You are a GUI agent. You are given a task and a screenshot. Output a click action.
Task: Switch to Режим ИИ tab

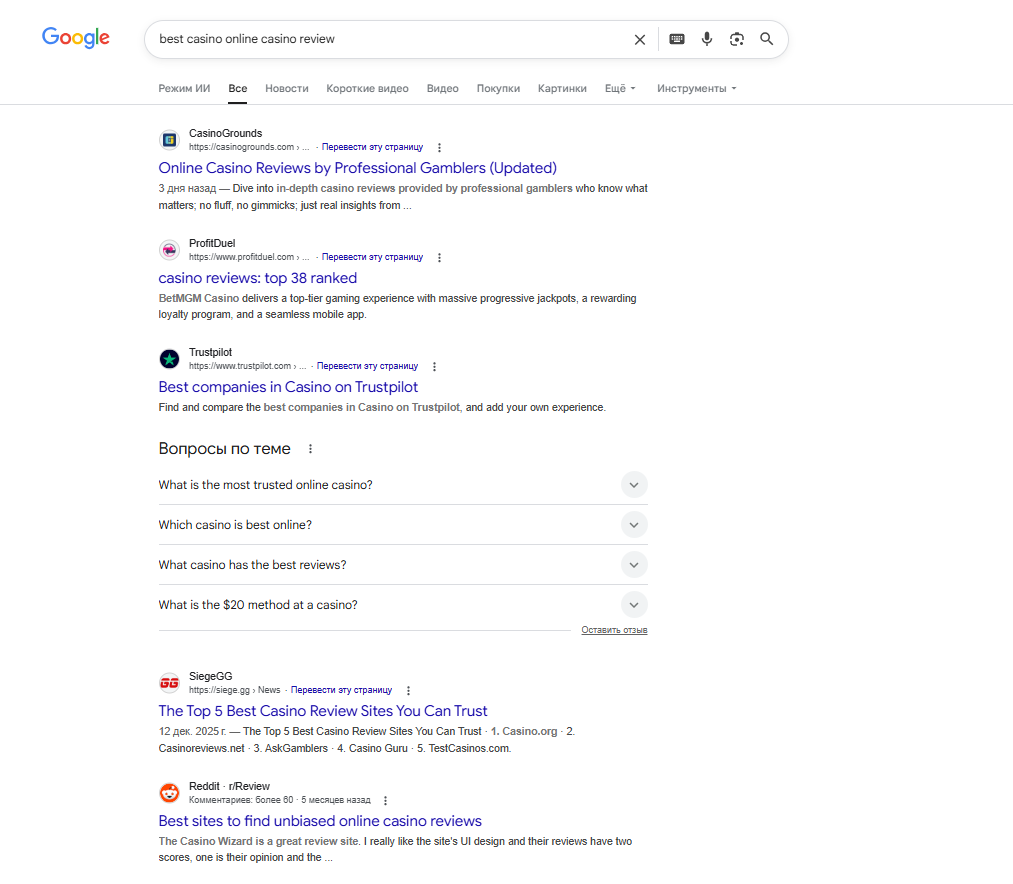[x=184, y=89]
